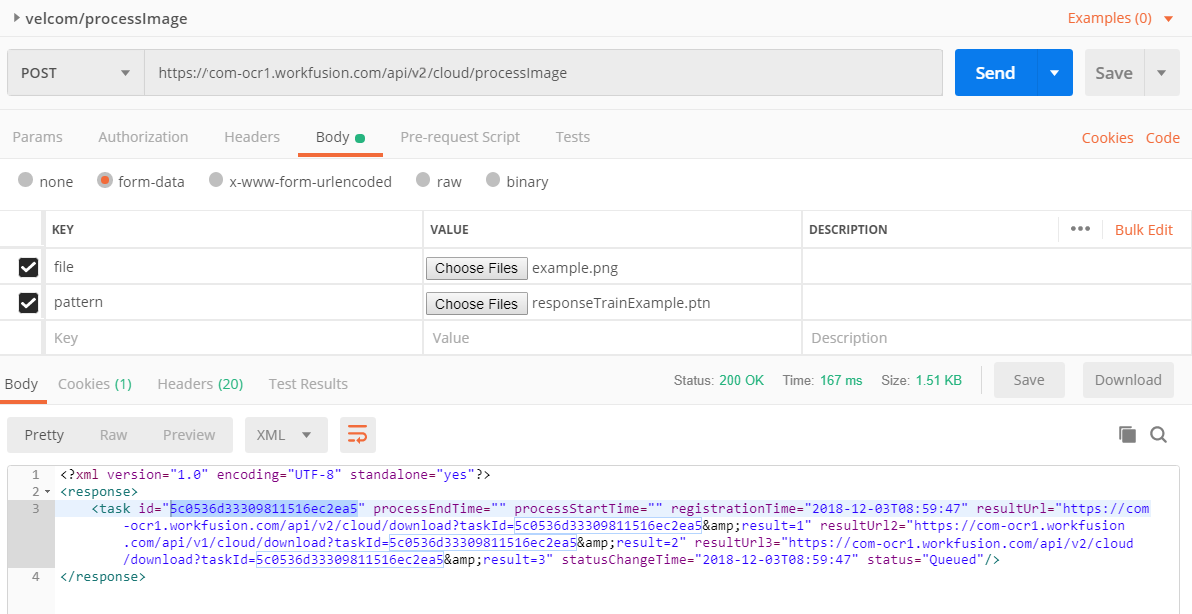The image size is (1192, 614).
Task: Open the response Headers (20) tab
Action: pyautogui.click(x=200, y=384)
